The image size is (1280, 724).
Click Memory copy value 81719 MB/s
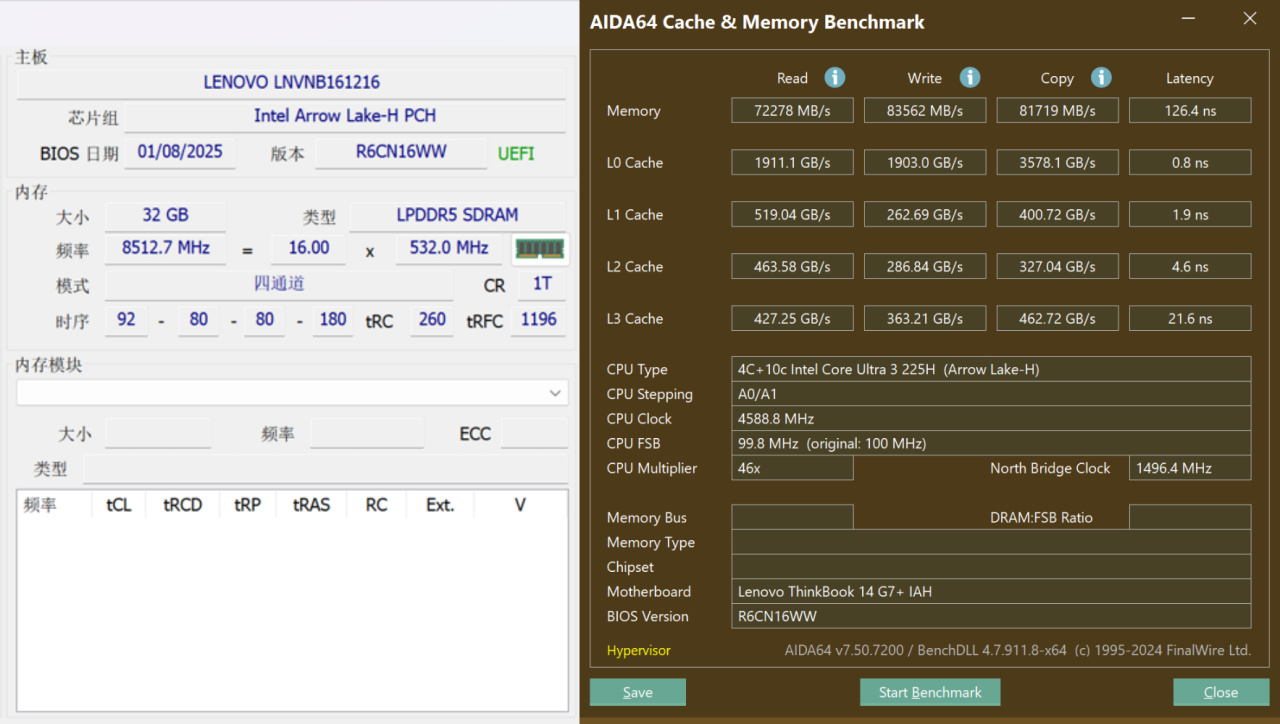[1057, 110]
